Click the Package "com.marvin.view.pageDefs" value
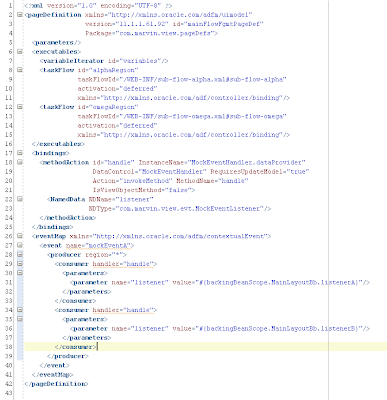 166,33
